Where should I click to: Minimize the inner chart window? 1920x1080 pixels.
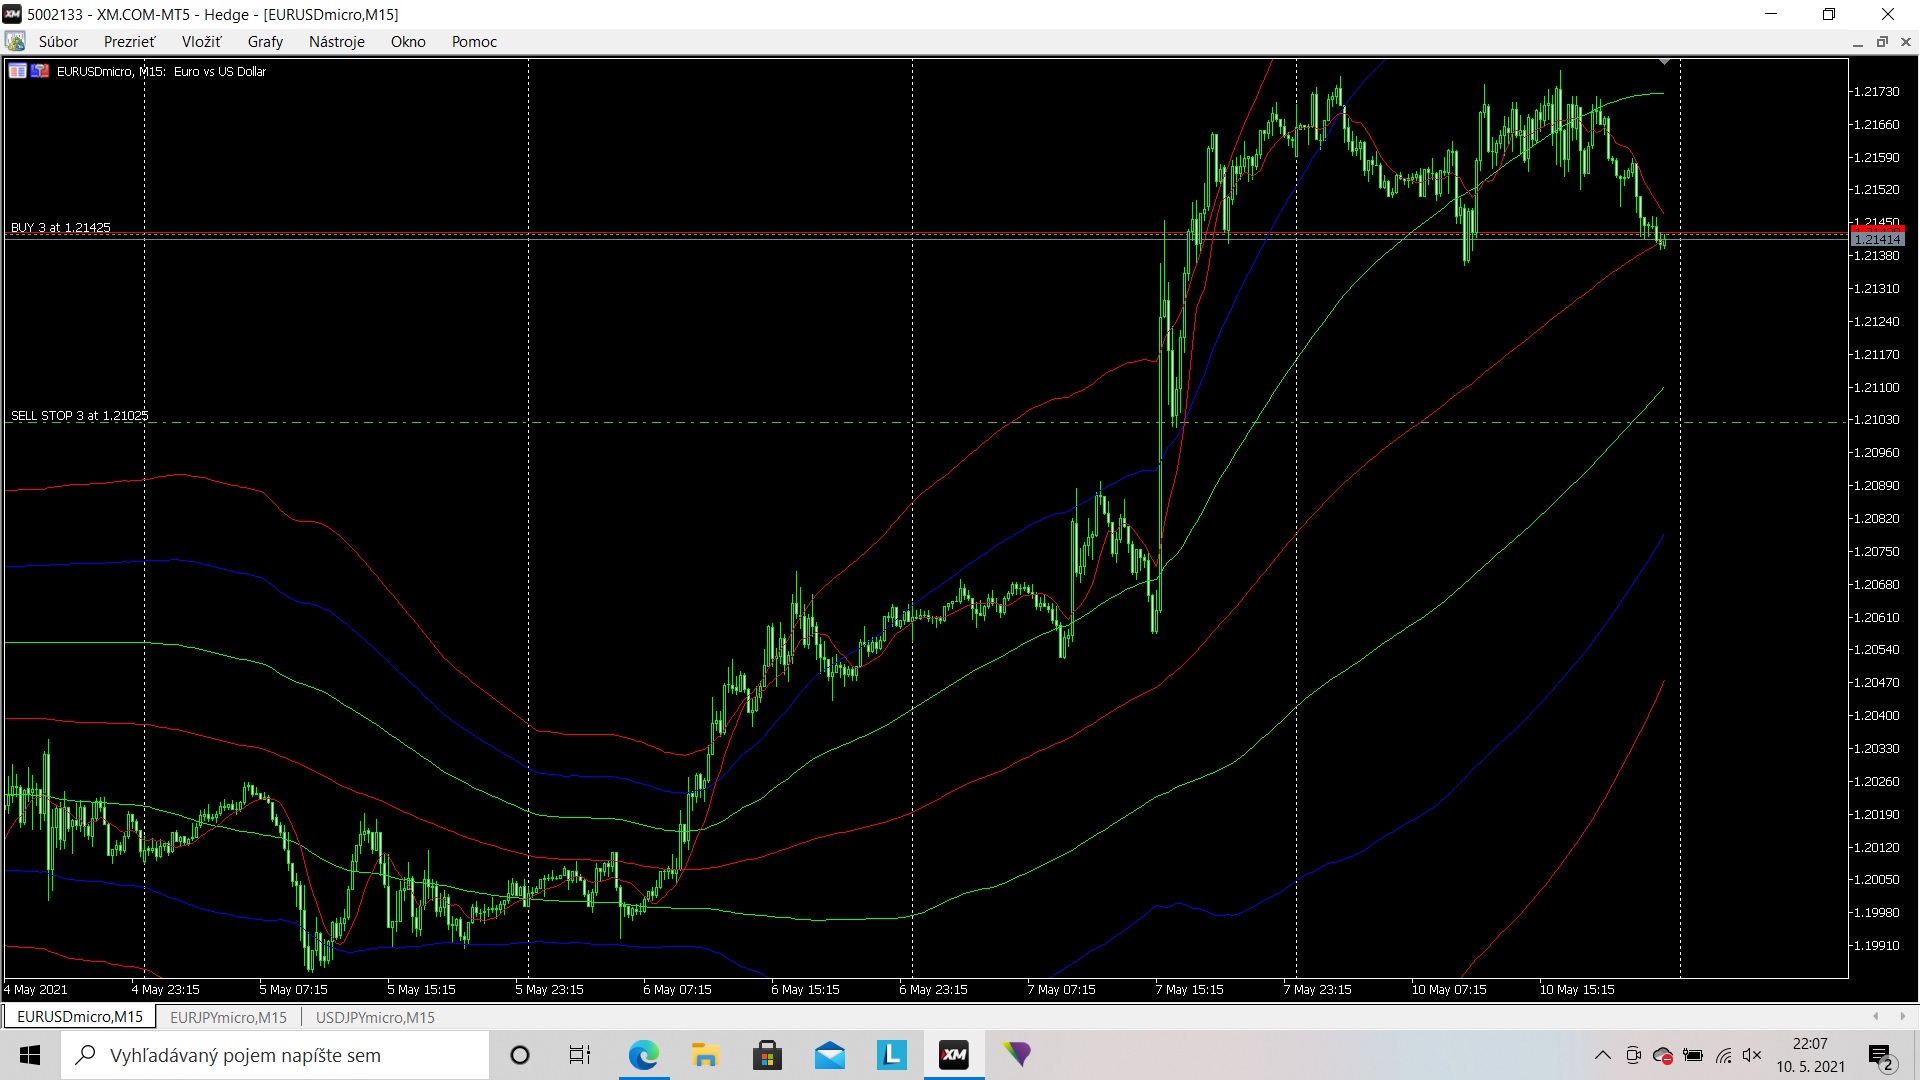coord(1857,42)
